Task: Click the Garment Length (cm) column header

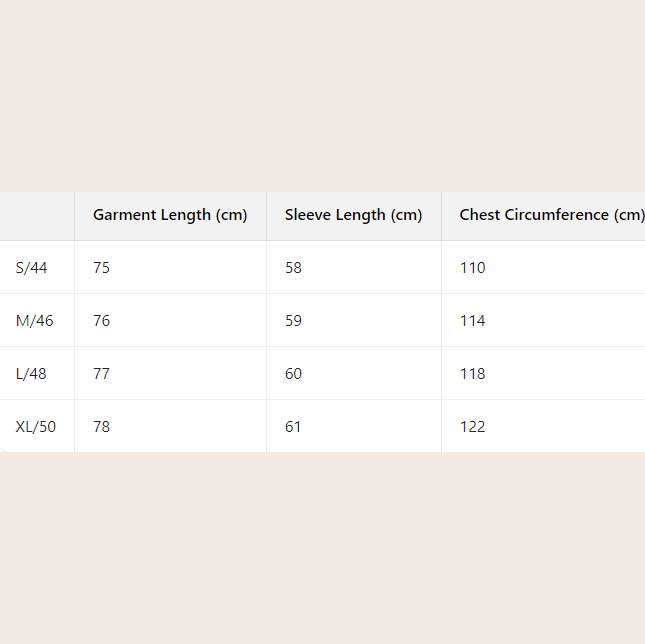Action: click(170, 215)
